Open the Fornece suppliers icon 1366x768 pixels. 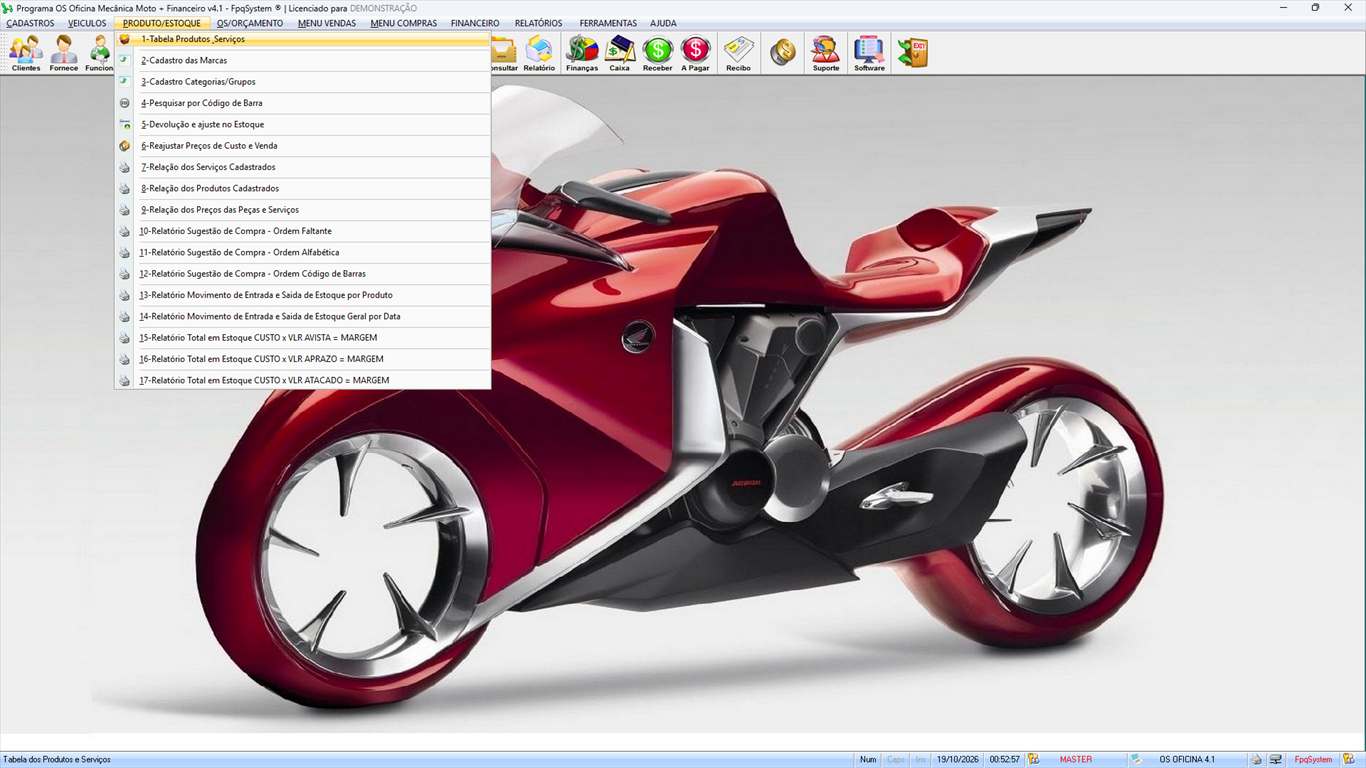64,53
